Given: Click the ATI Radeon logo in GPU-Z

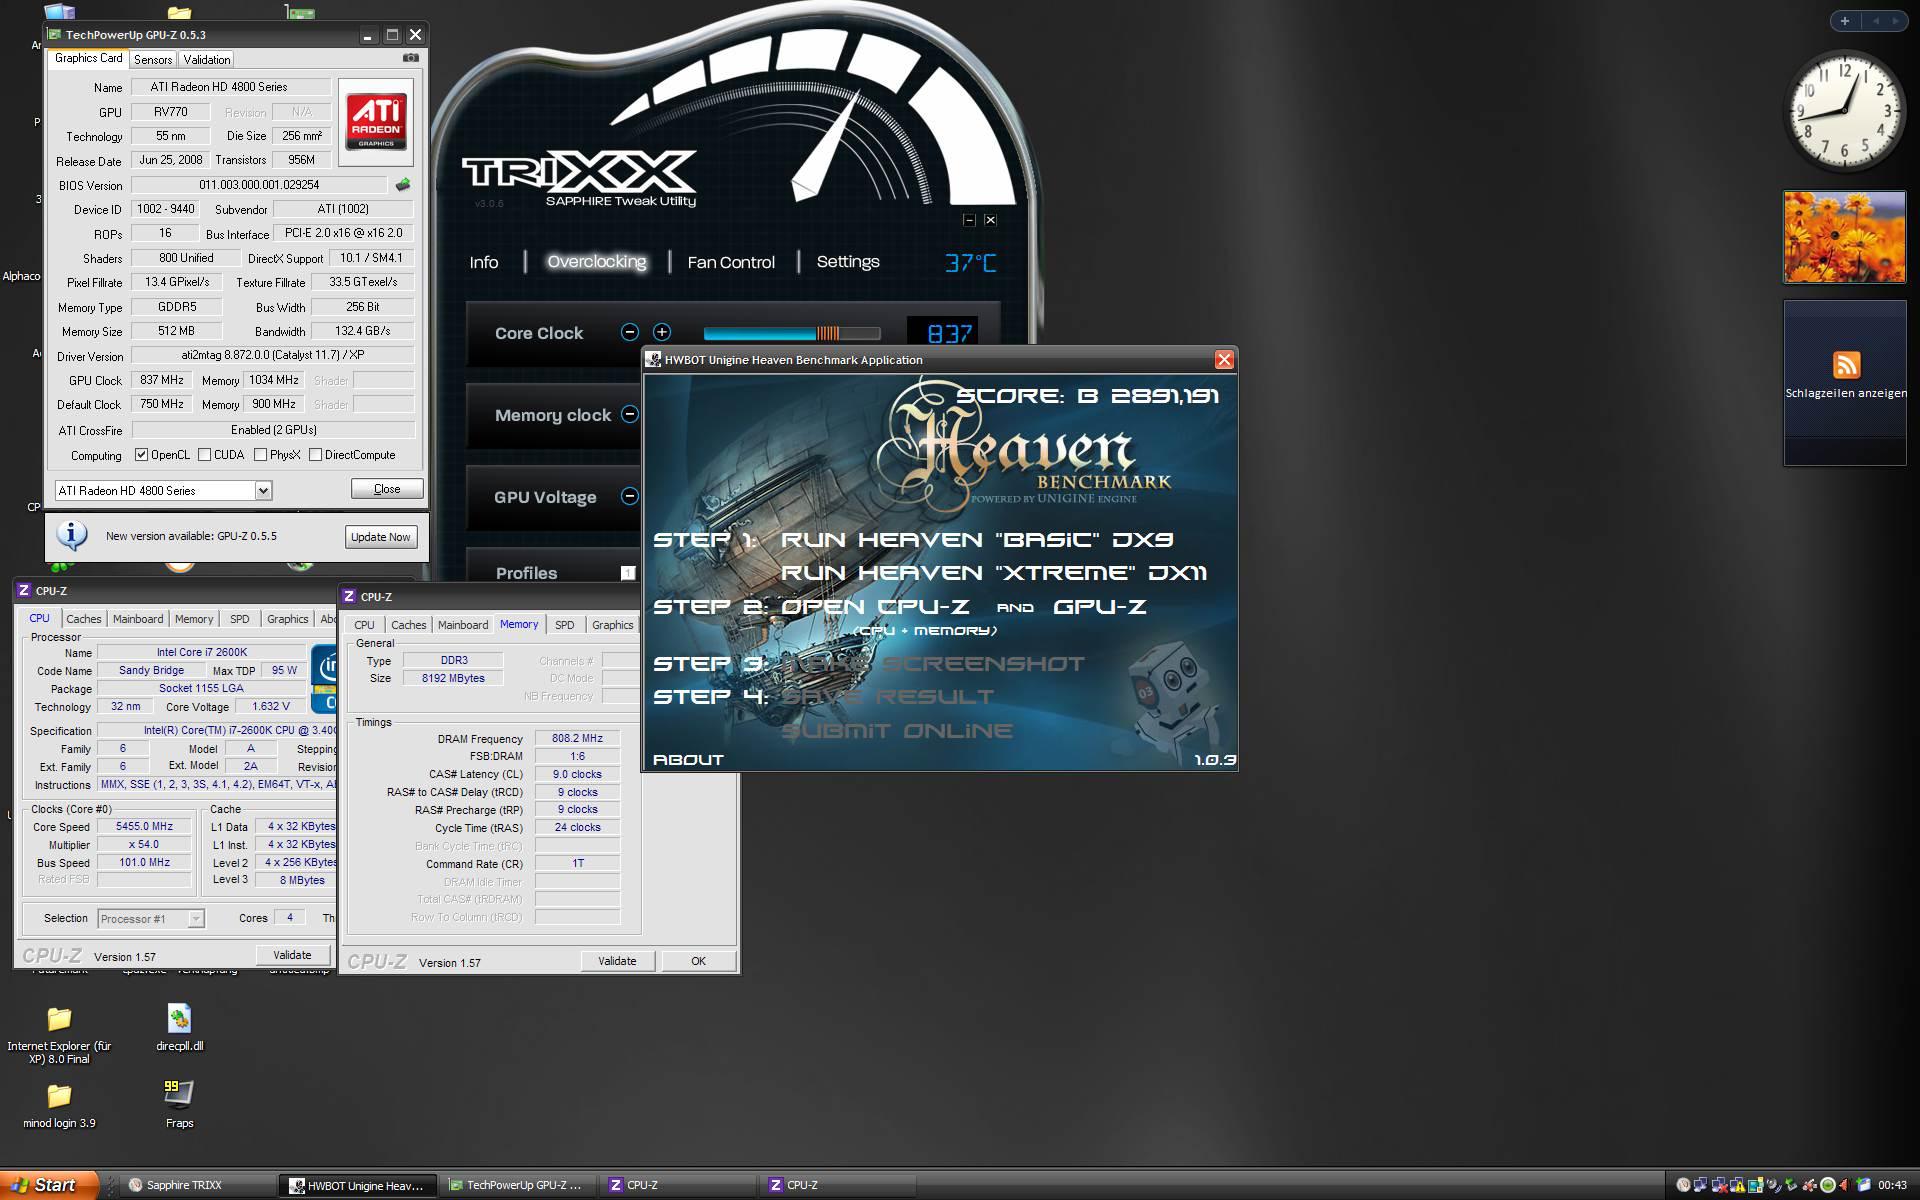Looking at the screenshot, I should pyautogui.click(x=376, y=122).
